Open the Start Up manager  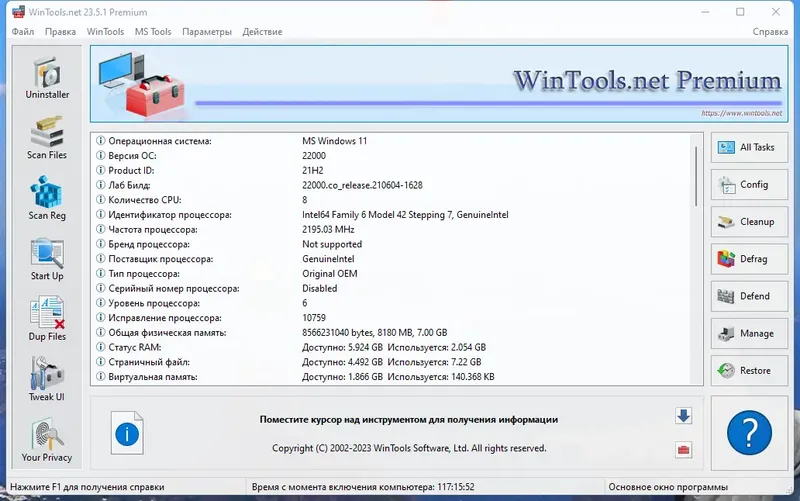pos(47,259)
